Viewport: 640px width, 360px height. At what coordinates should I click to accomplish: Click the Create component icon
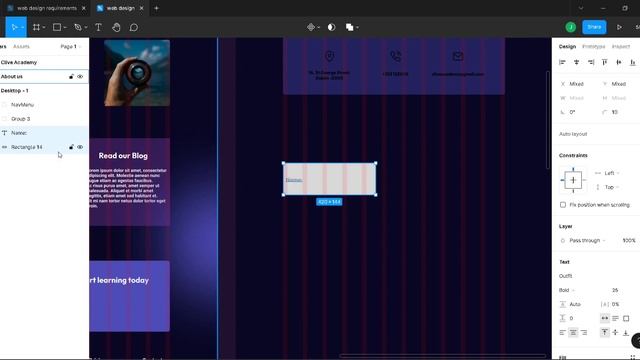click(311, 27)
